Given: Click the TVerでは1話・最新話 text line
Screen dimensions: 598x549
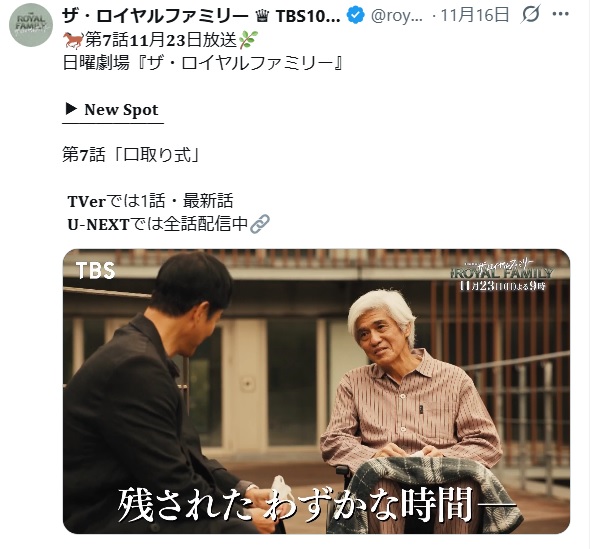Looking at the screenshot, I should 150,201.
